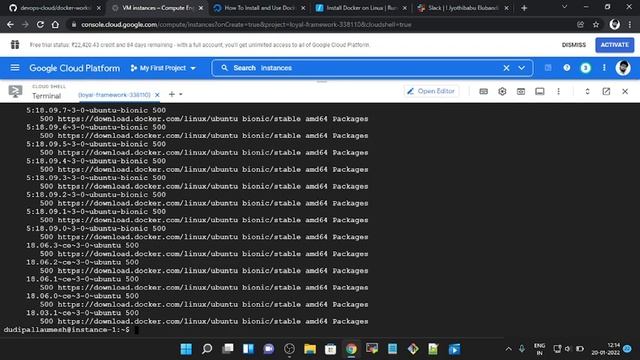Click the gift icon in trial banner
The width and height of the screenshot is (640, 360).
[15, 44]
